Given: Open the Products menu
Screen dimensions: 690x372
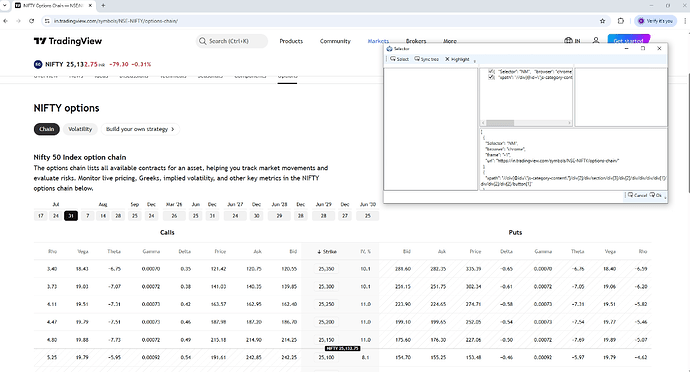Looking at the screenshot, I should (x=291, y=41).
